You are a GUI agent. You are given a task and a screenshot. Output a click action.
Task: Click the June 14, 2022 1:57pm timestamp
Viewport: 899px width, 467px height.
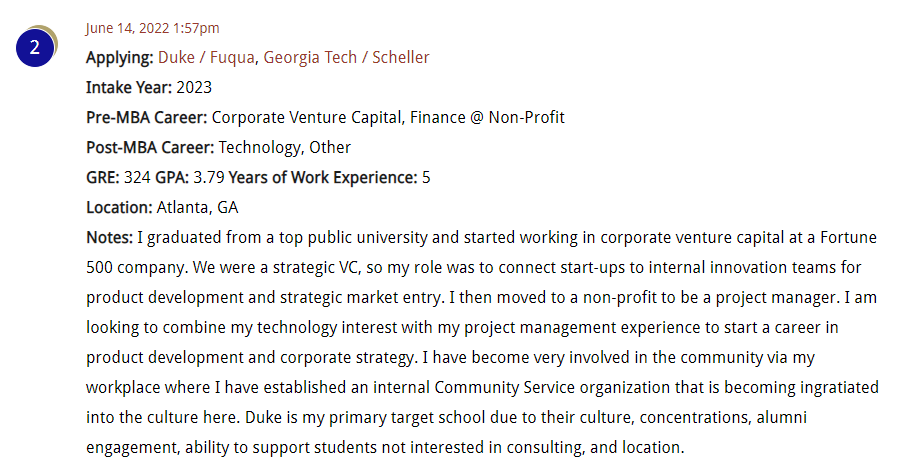click(153, 28)
